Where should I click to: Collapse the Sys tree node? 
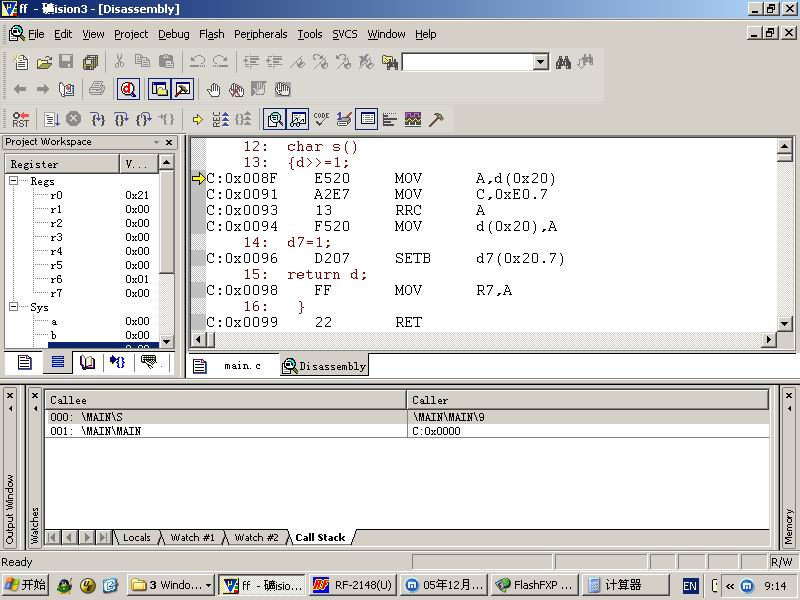[x=14, y=307]
